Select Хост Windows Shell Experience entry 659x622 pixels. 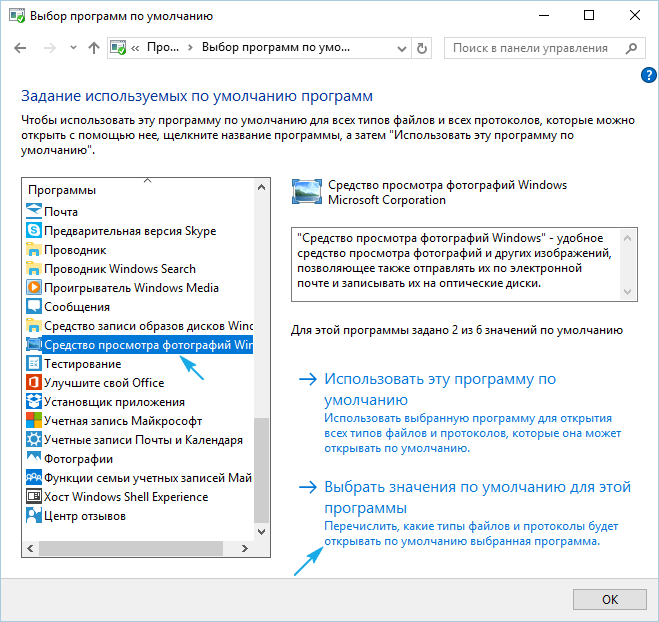pyautogui.click(x=126, y=497)
